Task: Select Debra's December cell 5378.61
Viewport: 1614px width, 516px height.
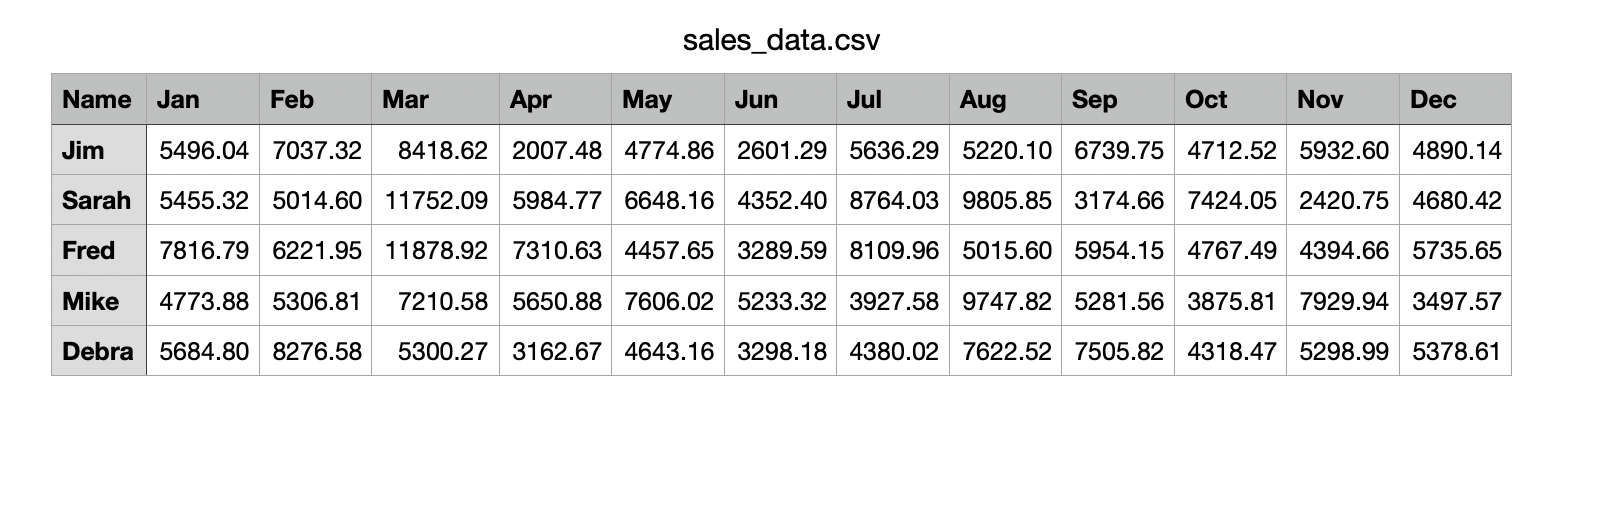Action: 1455,351
